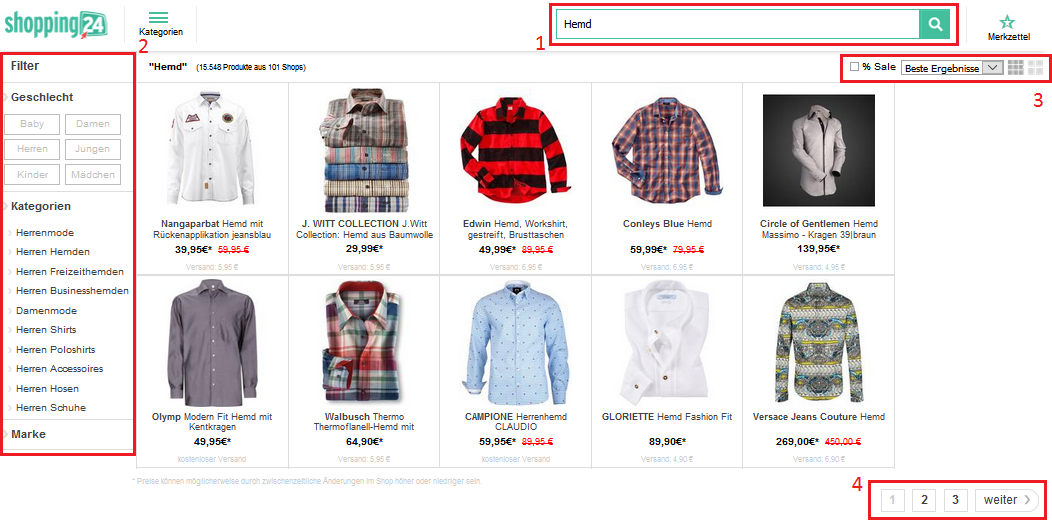
Task: Select Herren Hemden category
Action: tap(52, 252)
